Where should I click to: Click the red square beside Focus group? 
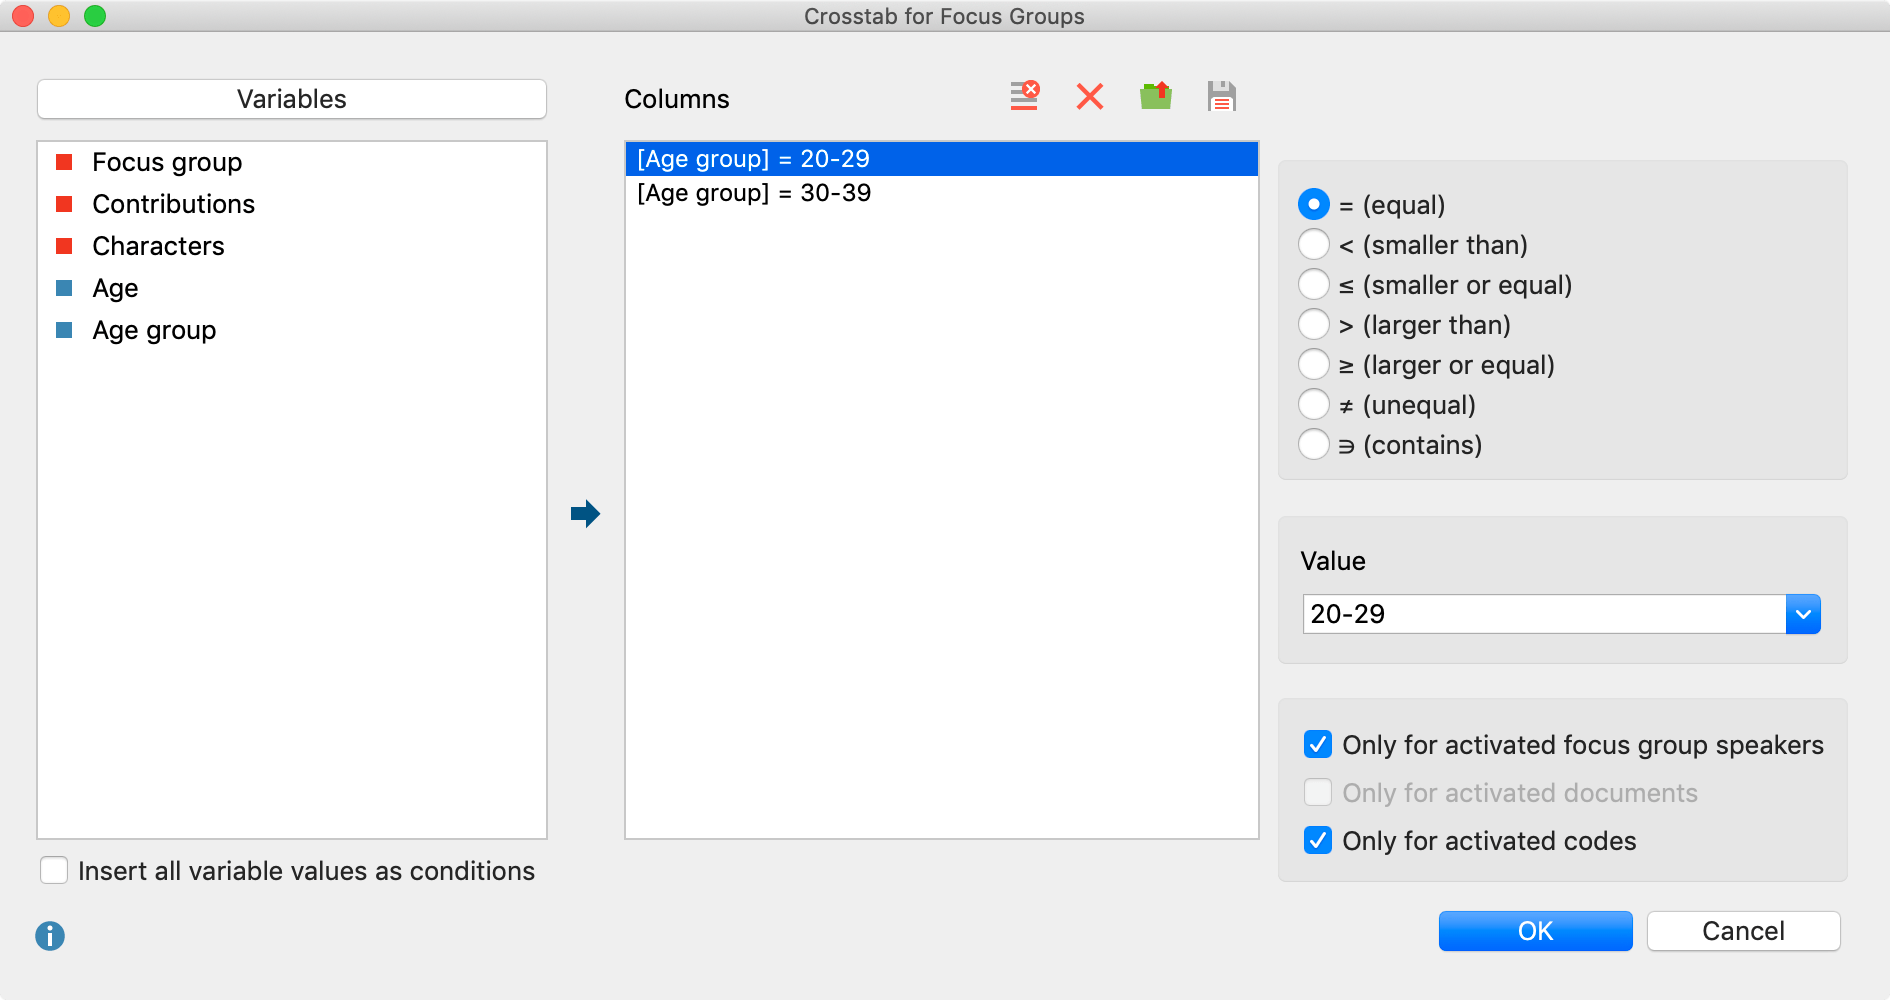click(x=64, y=162)
